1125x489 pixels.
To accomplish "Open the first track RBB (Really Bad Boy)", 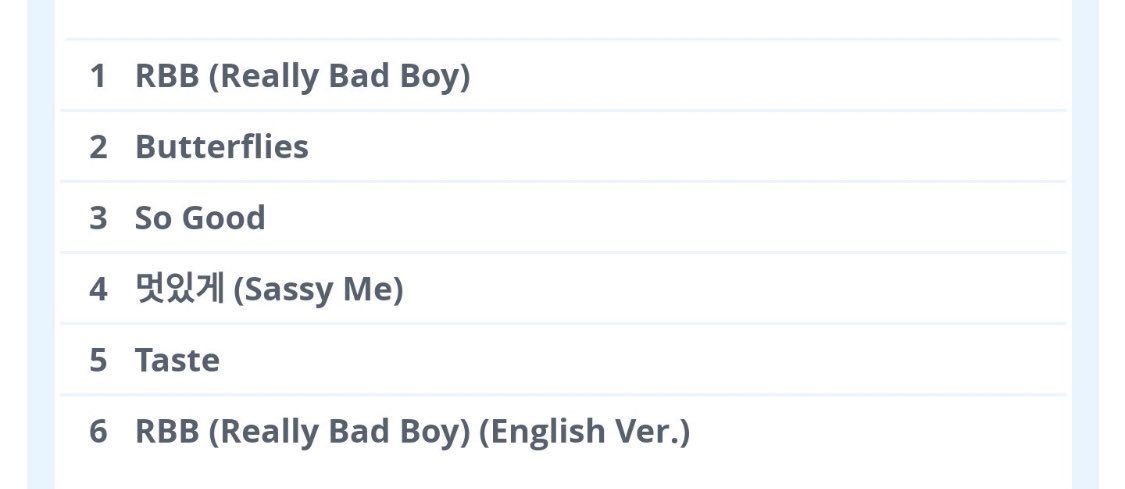I will tap(302, 76).
